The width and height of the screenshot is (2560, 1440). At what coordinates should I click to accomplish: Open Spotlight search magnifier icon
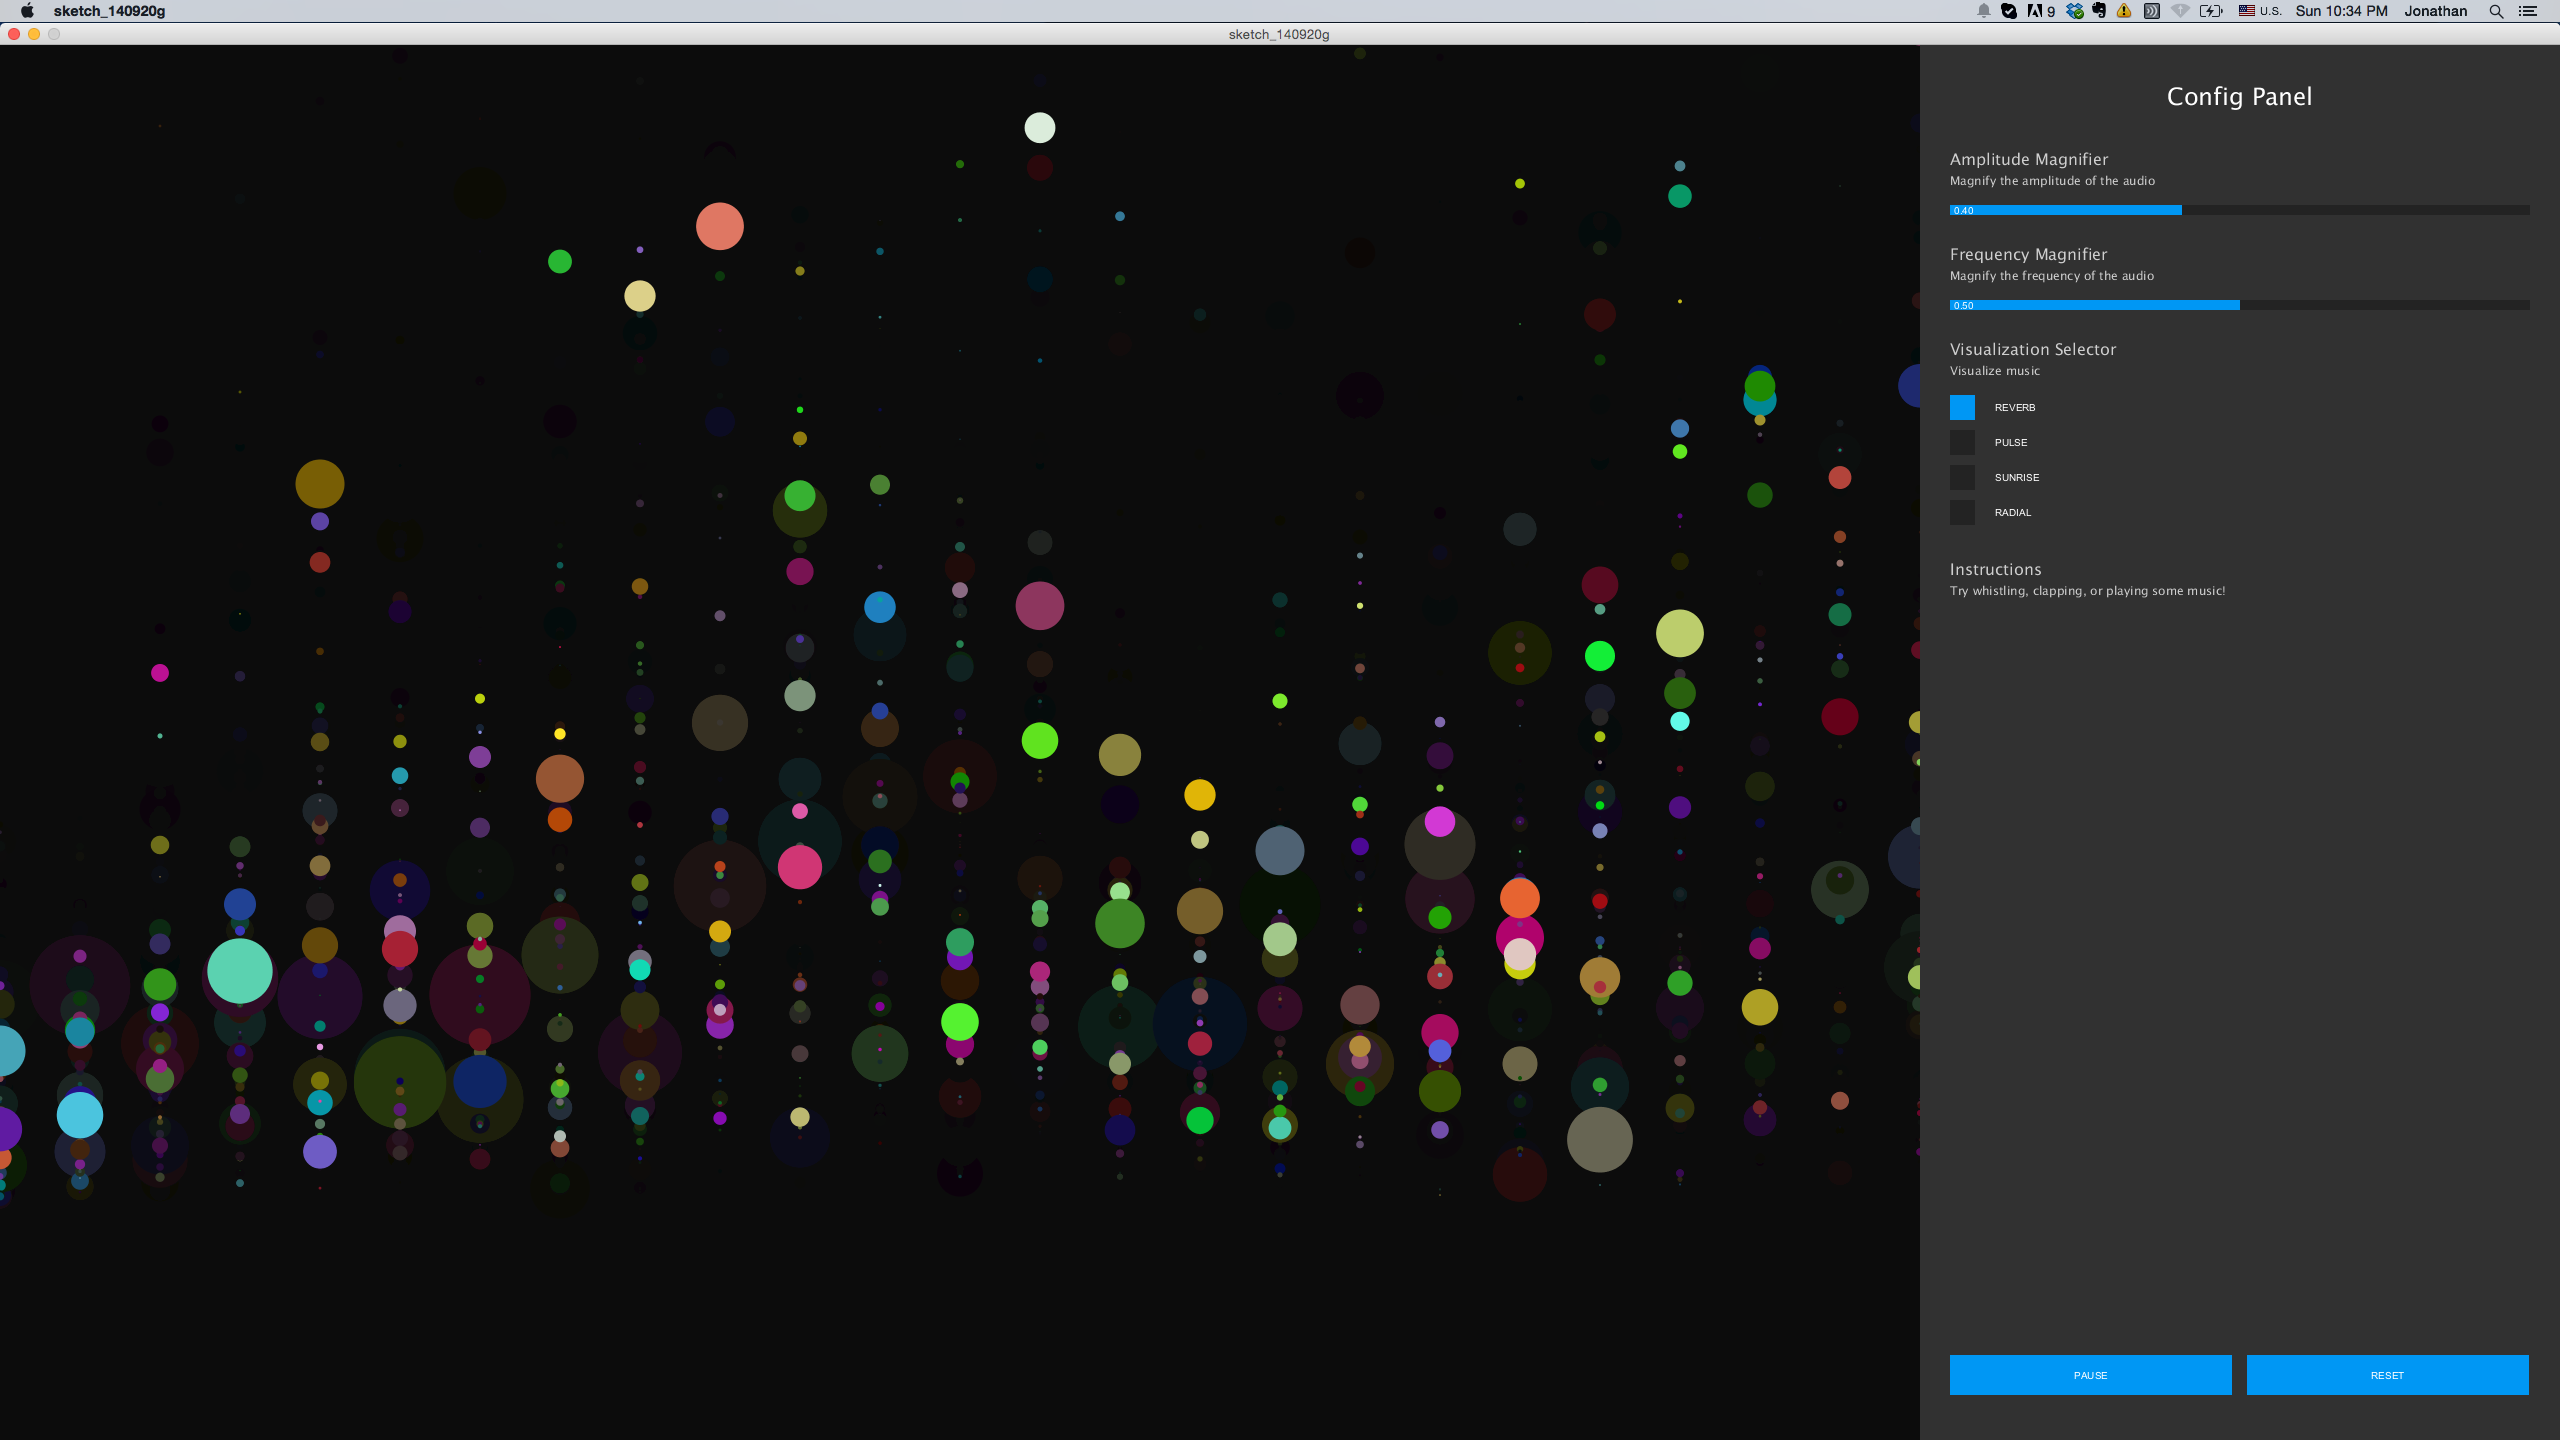2496,11
